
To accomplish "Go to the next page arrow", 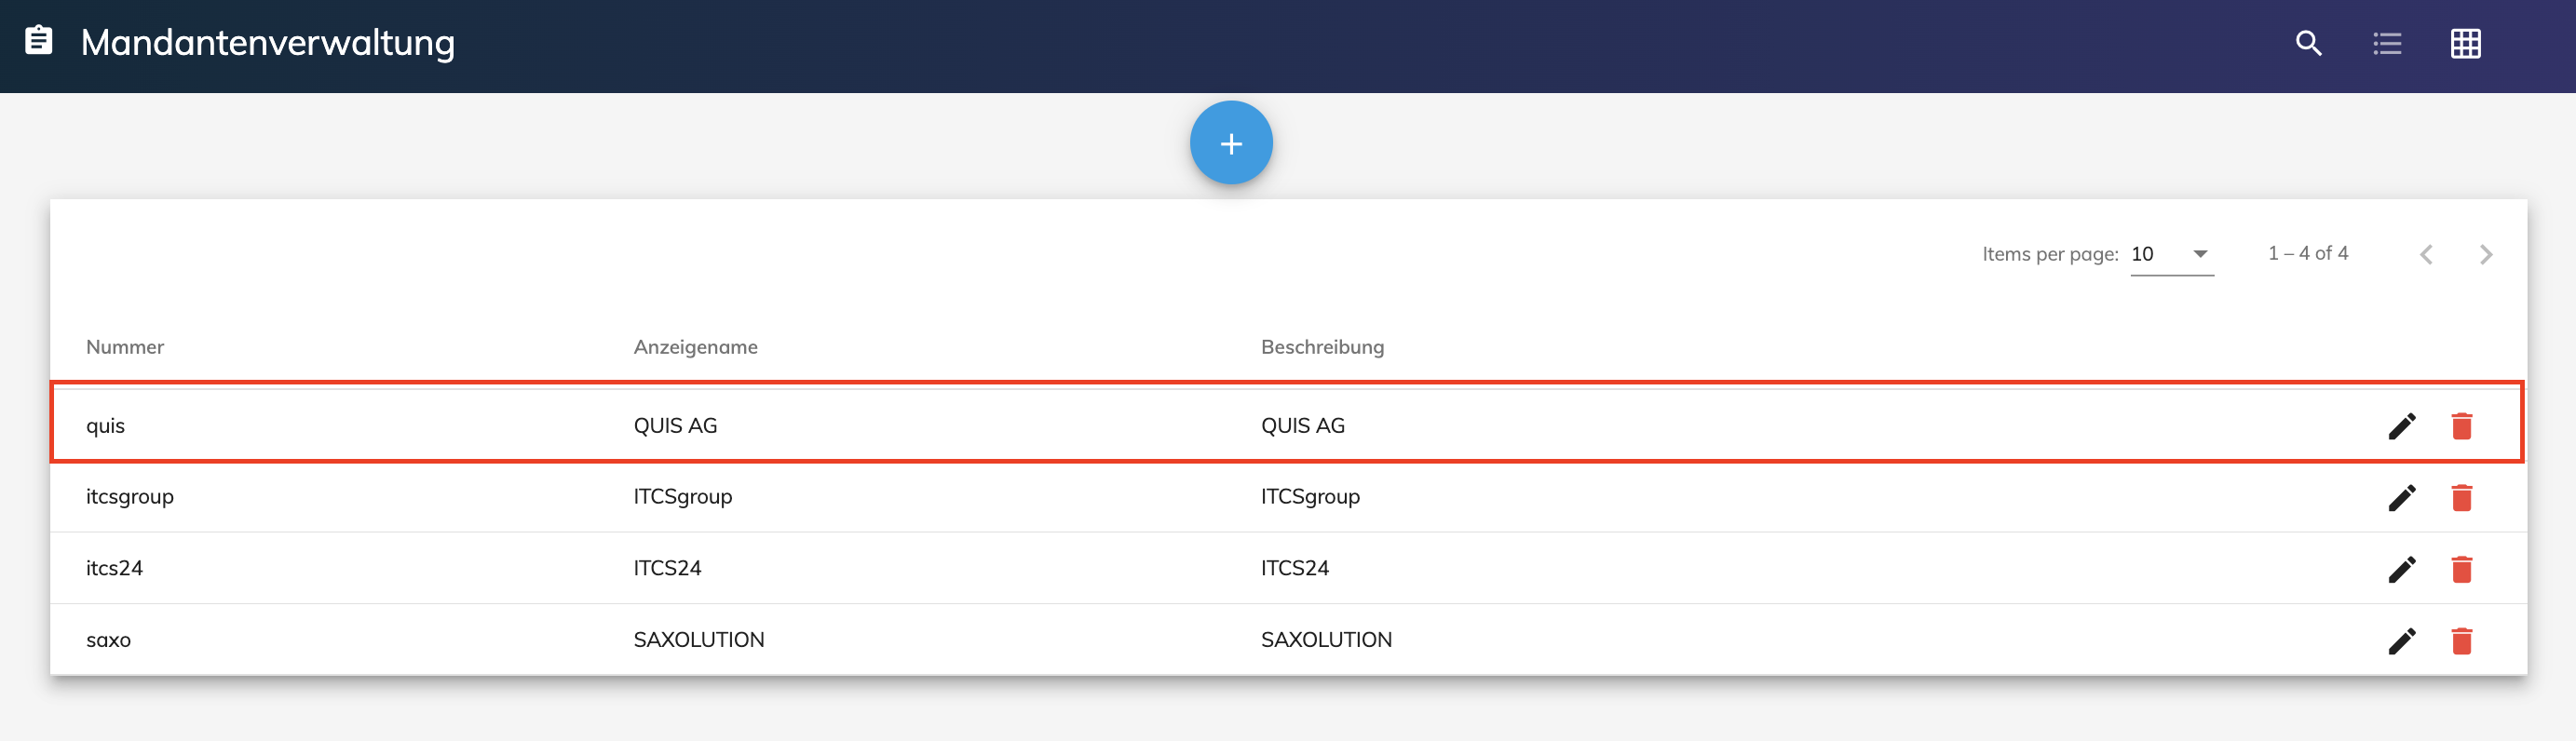I will [2486, 254].
